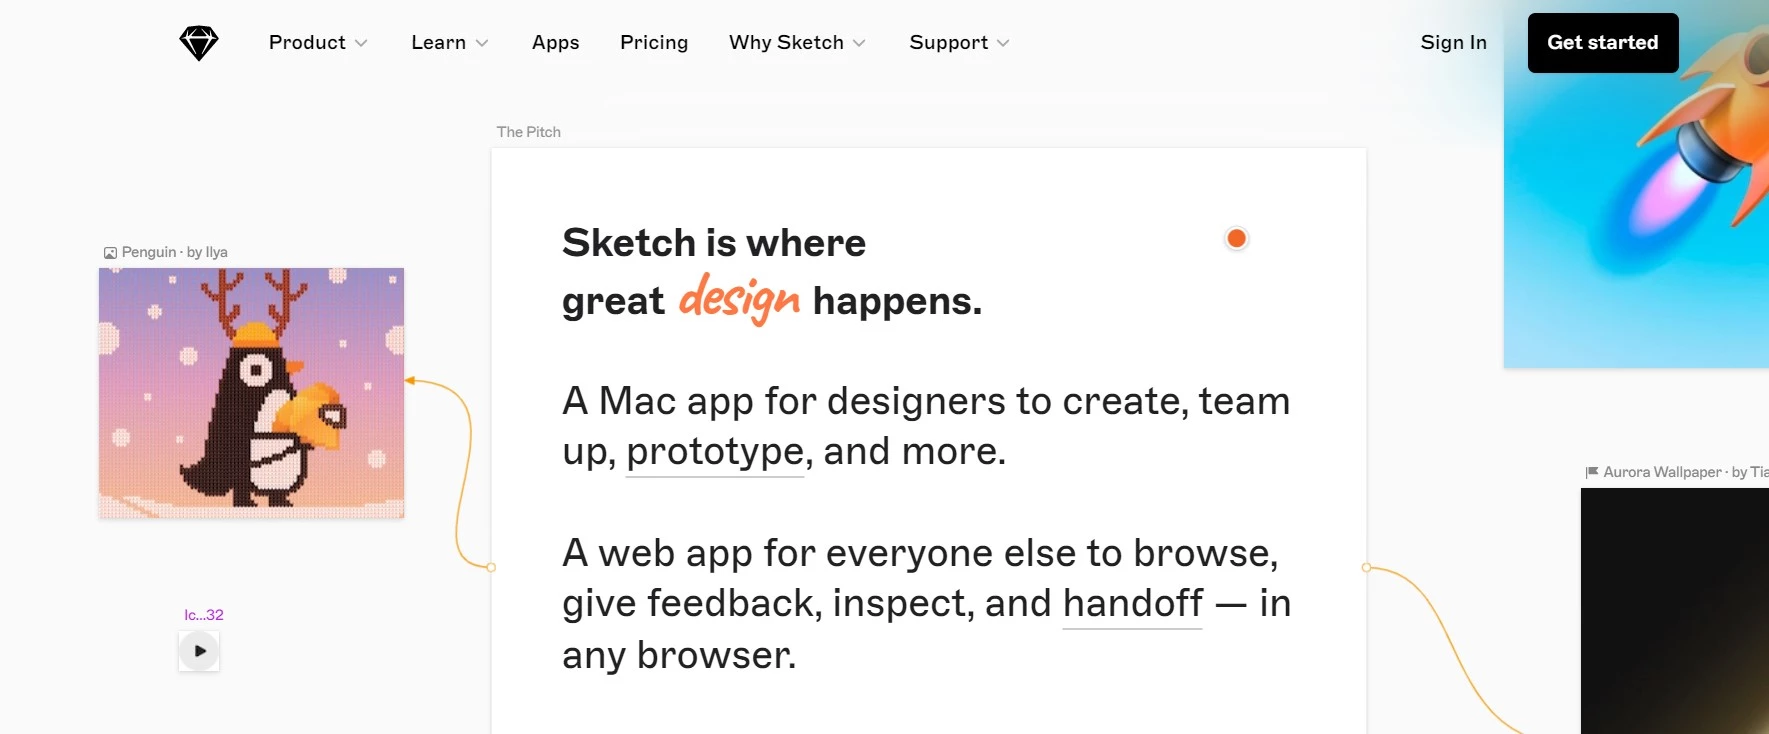Expand the Learn menu chevron
The width and height of the screenshot is (1769, 734).
482,43
